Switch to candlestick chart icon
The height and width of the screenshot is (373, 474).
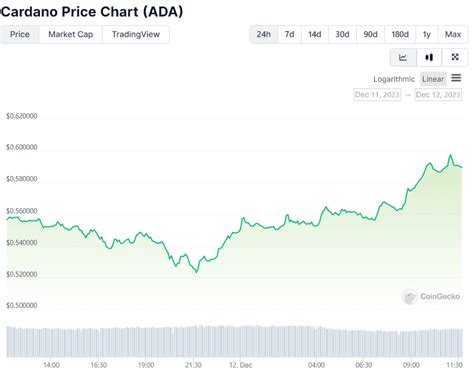429,57
